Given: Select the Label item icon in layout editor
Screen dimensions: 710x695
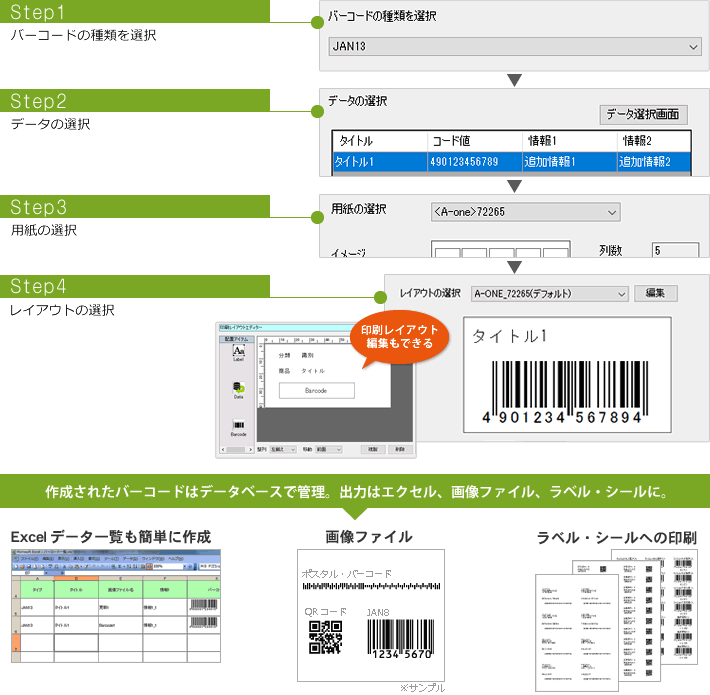Looking at the screenshot, I should point(239,350).
